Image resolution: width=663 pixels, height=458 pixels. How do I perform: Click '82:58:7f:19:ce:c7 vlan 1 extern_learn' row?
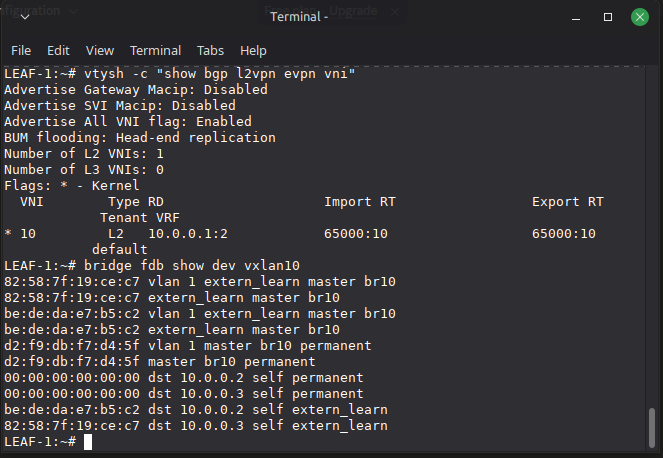click(x=200, y=282)
